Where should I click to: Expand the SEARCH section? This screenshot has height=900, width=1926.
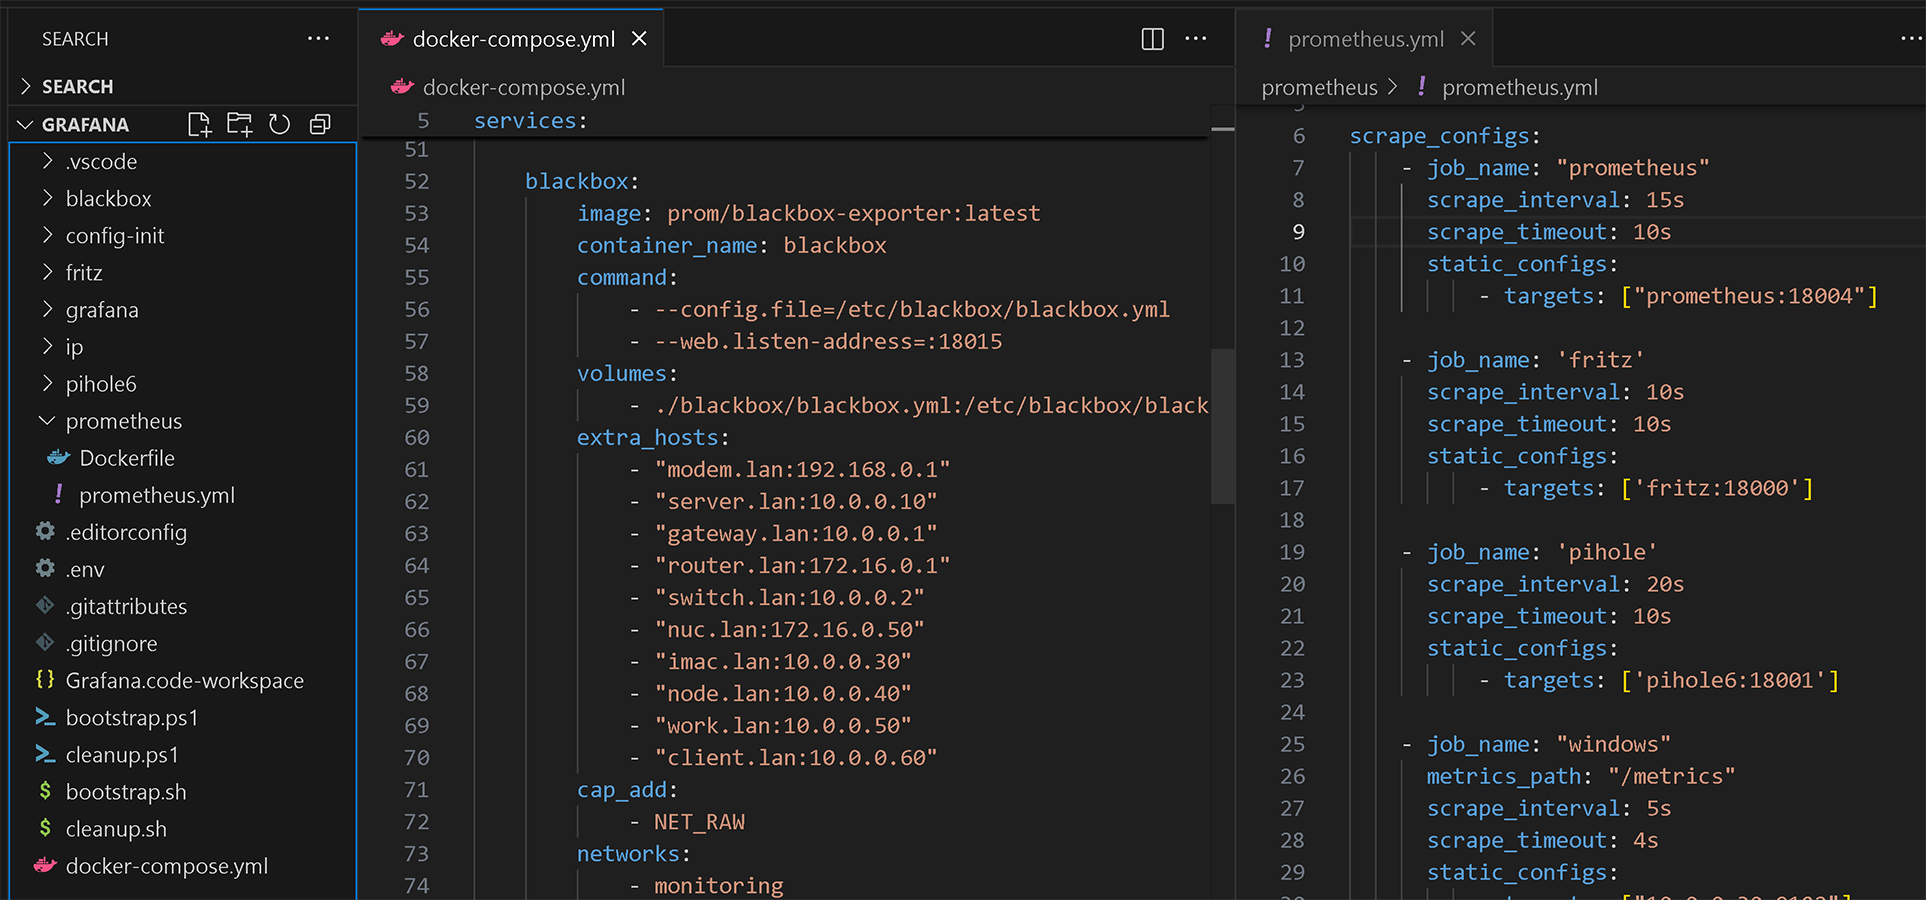(x=77, y=87)
